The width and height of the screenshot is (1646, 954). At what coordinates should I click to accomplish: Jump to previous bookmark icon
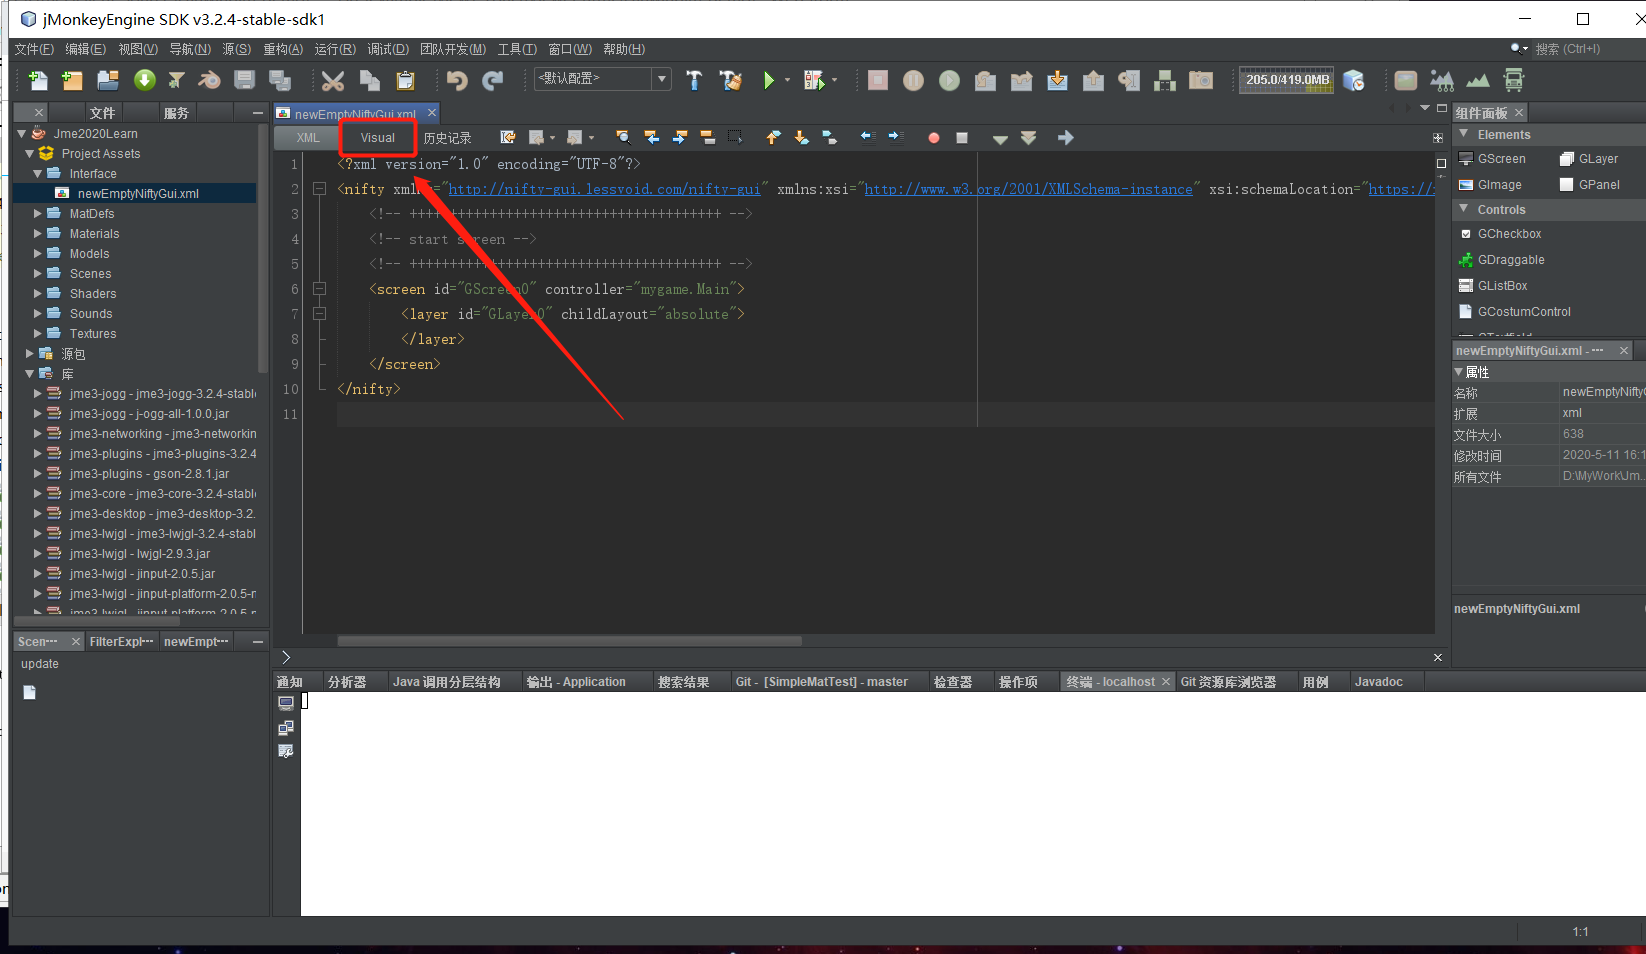[x=773, y=137]
